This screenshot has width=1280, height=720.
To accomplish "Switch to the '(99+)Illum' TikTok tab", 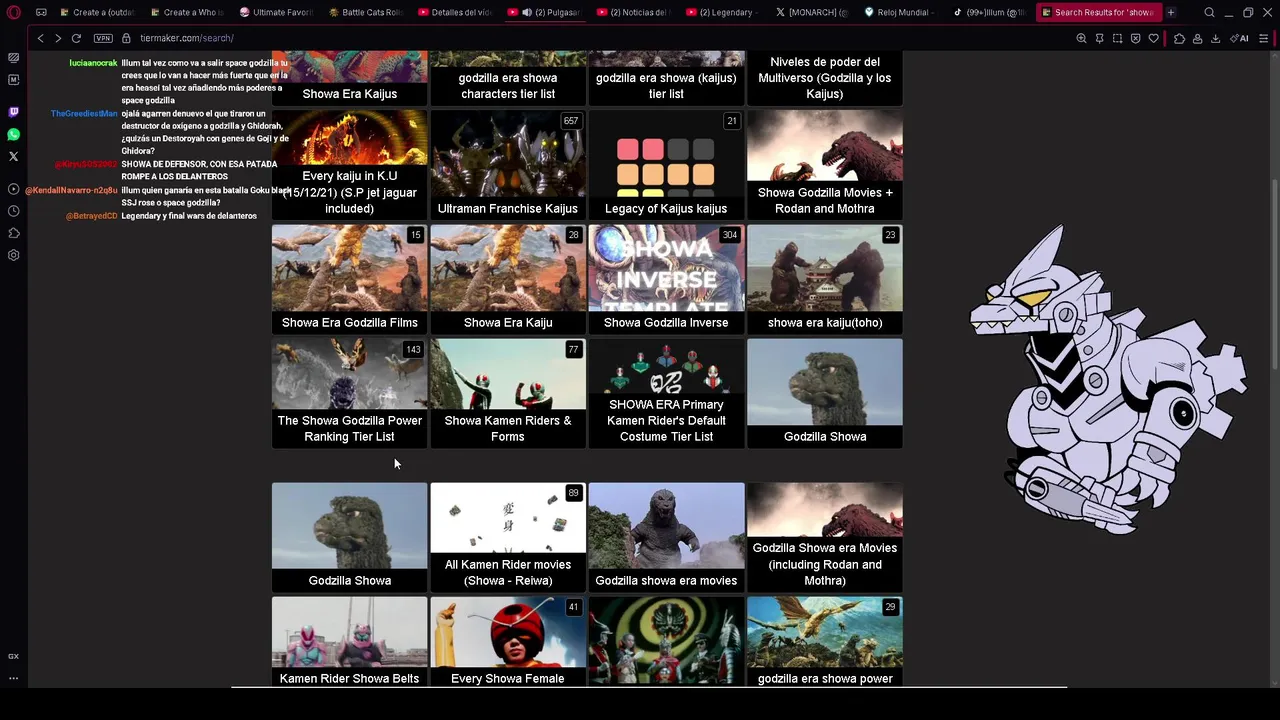I will [991, 12].
